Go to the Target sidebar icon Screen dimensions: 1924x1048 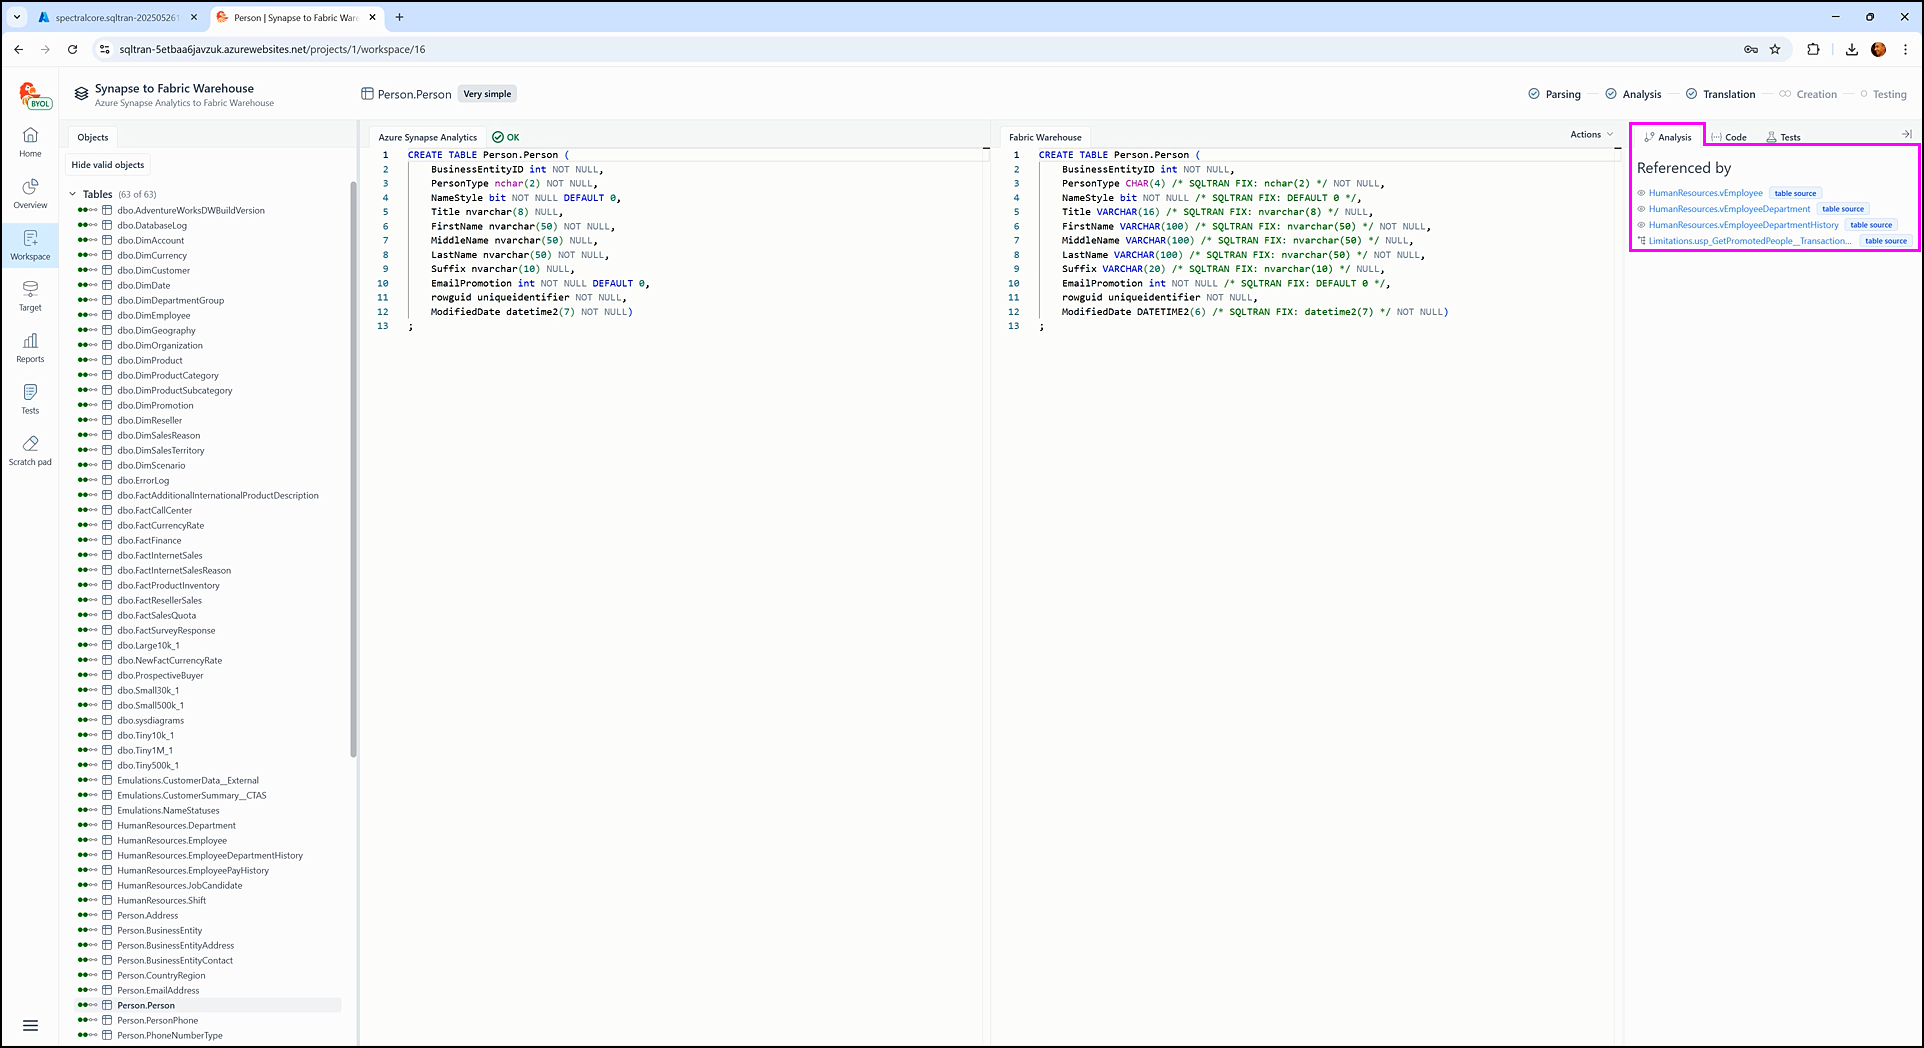30,295
